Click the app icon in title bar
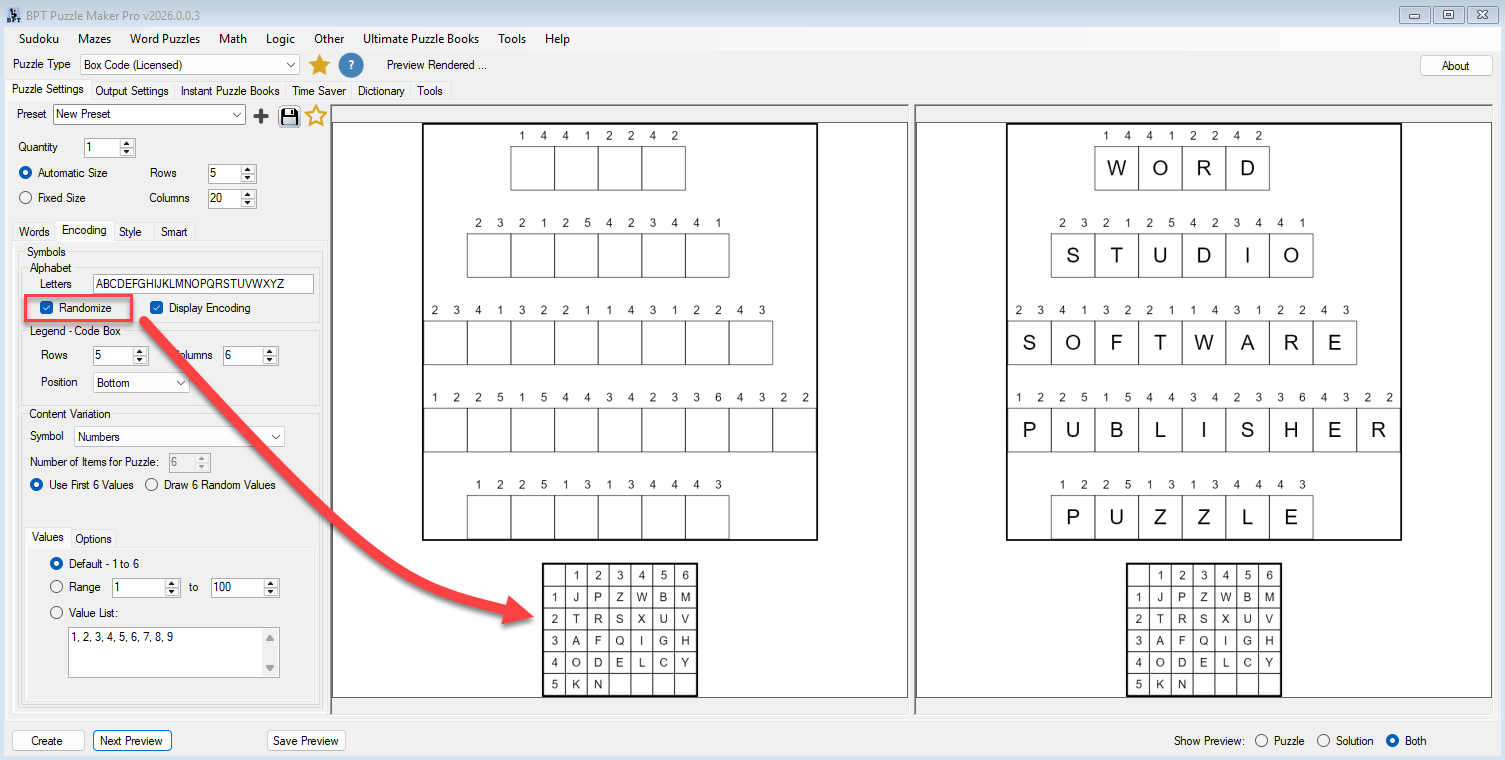The height and width of the screenshot is (760, 1505). pos(13,14)
